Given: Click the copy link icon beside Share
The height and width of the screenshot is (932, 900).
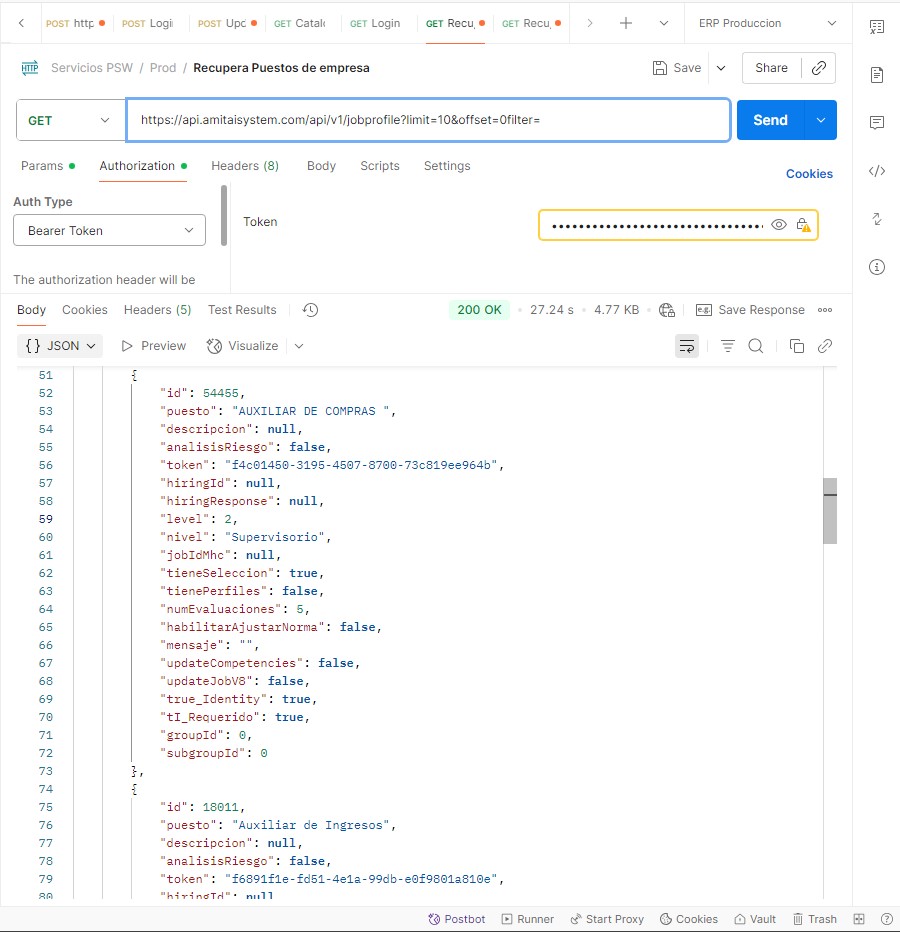Looking at the screenshot, I should pyautogui.click(x=818, y=68).
